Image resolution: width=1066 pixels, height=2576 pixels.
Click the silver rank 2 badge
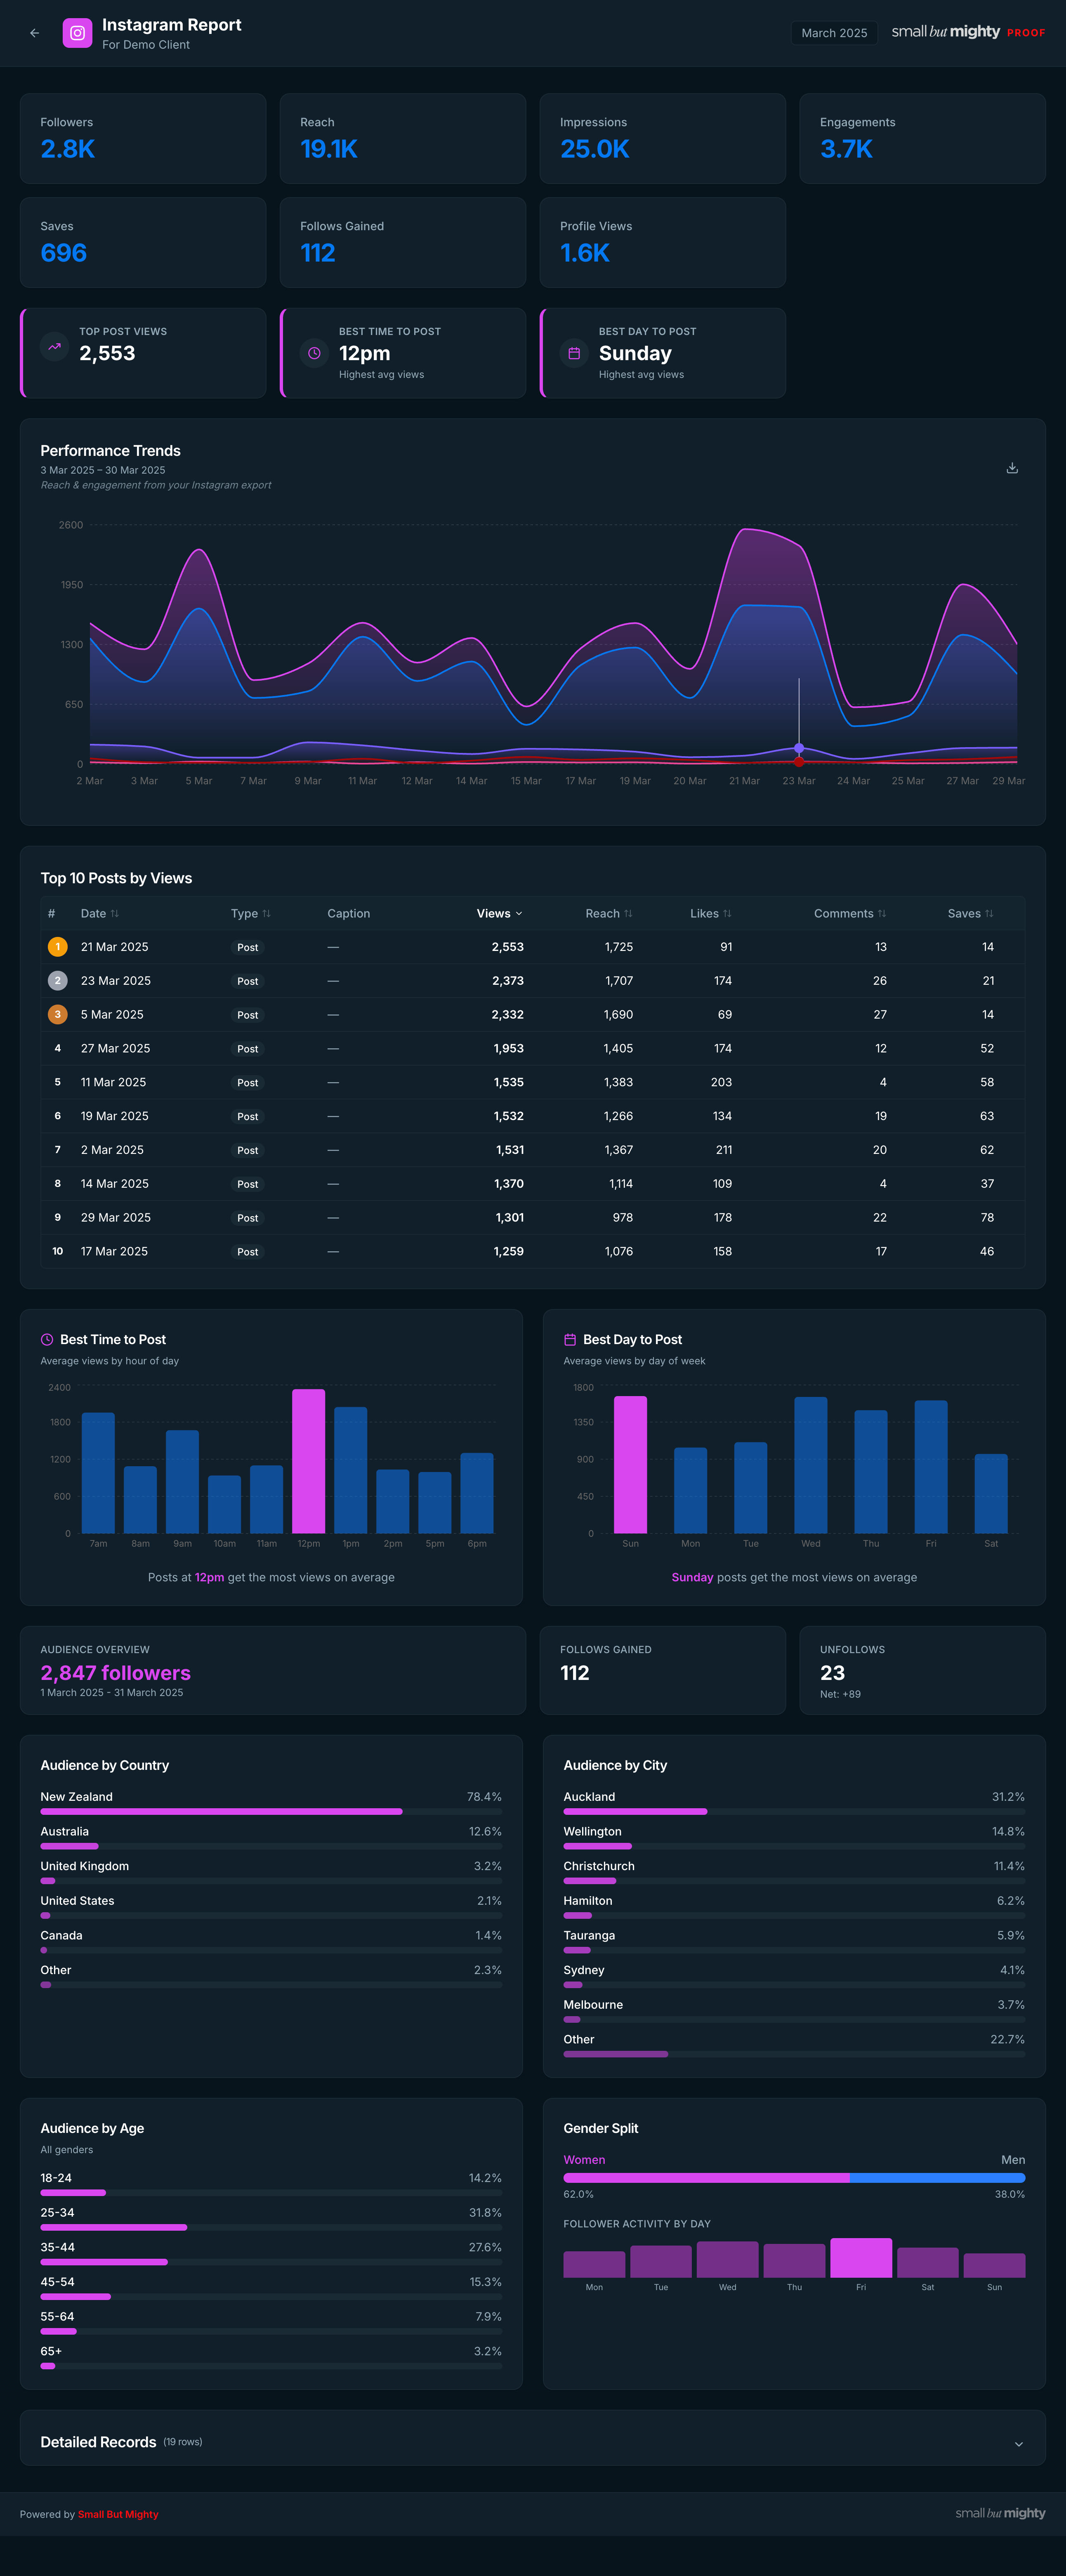[x=58, y=981]
